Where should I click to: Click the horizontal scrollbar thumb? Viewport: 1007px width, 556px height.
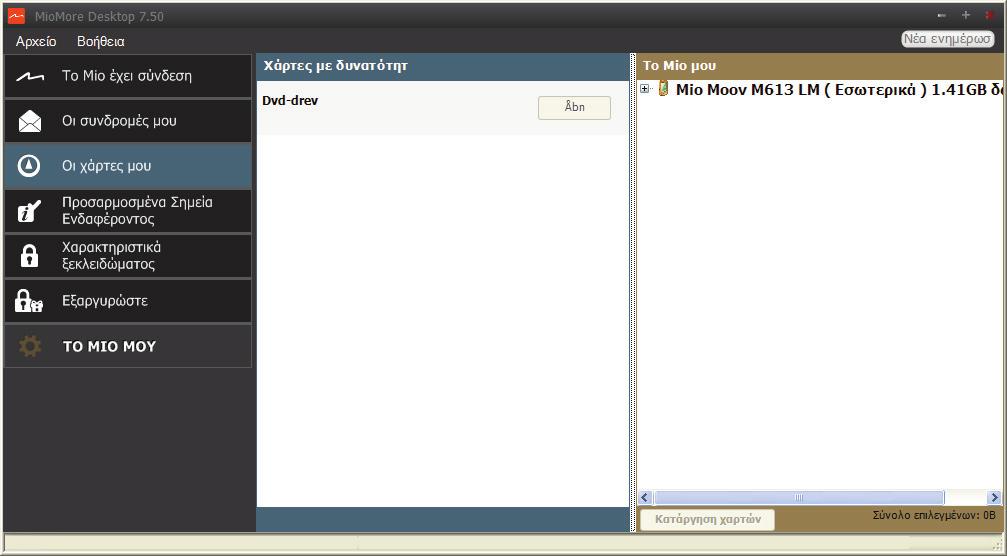[x=798, y=497]
